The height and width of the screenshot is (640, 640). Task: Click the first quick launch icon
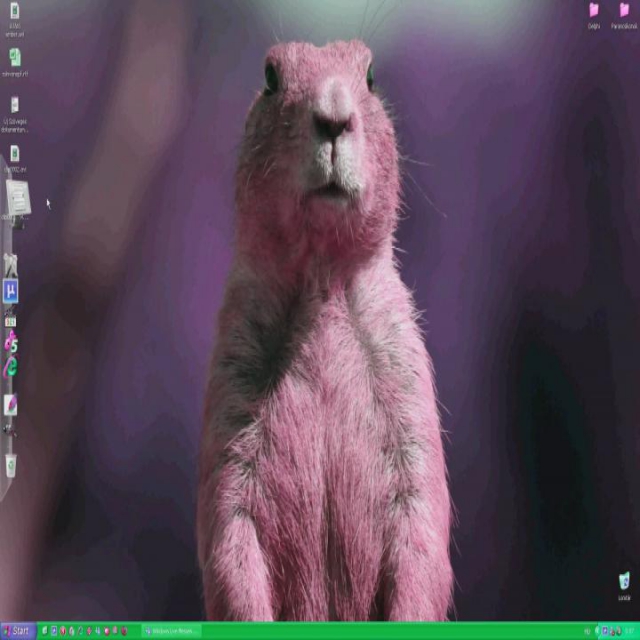44,631
